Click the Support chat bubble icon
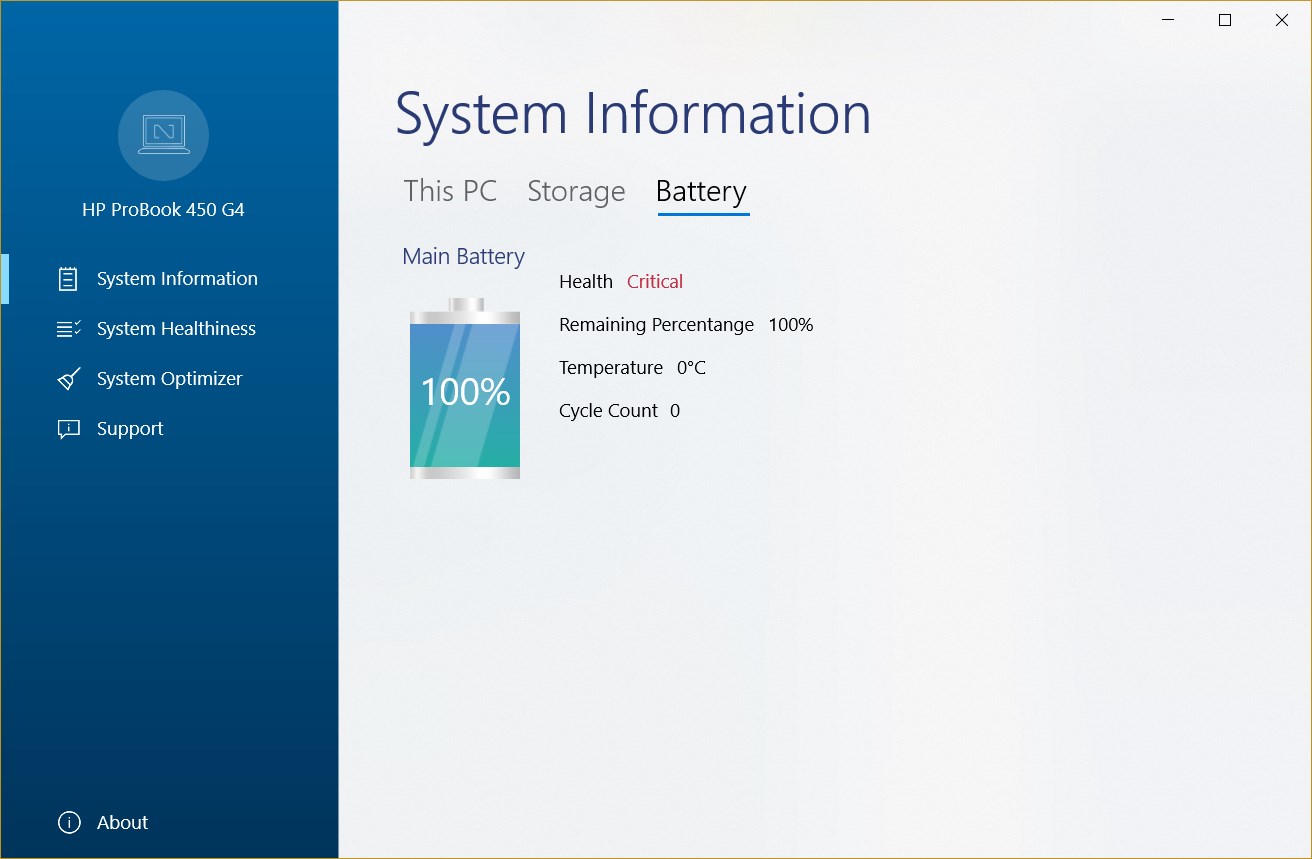Viewport: 1312px width, 859px height. click(69, 429)
